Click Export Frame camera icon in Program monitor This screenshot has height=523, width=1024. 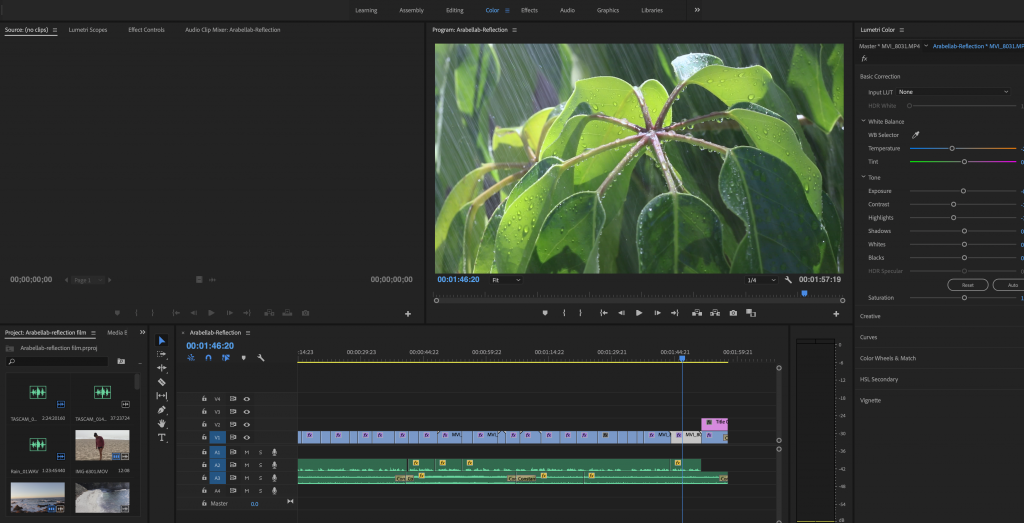[733, 313]
